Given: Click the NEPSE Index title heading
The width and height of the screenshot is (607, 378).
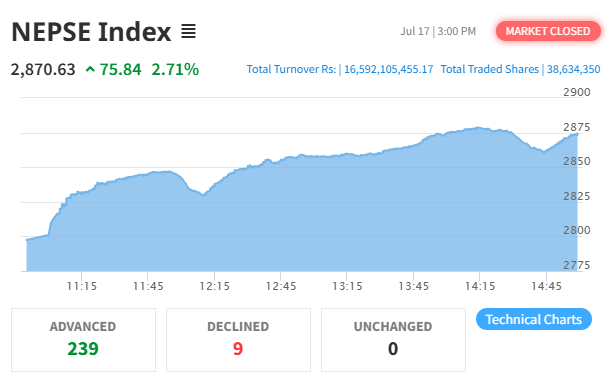Looking at the screenshot, I should tap(91, 31).
